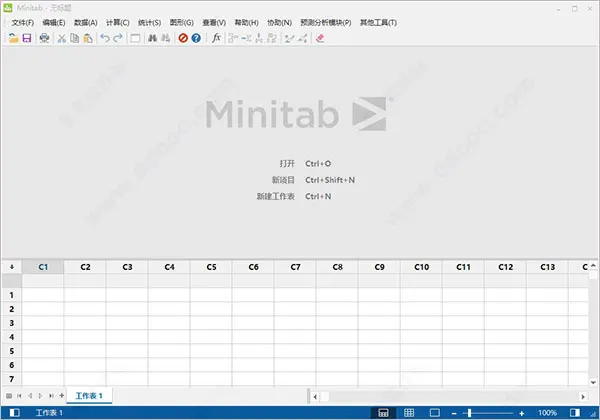Click the worksheet list icon beside navigation arrows
600x420 pixels.
(x=9, y=396)
